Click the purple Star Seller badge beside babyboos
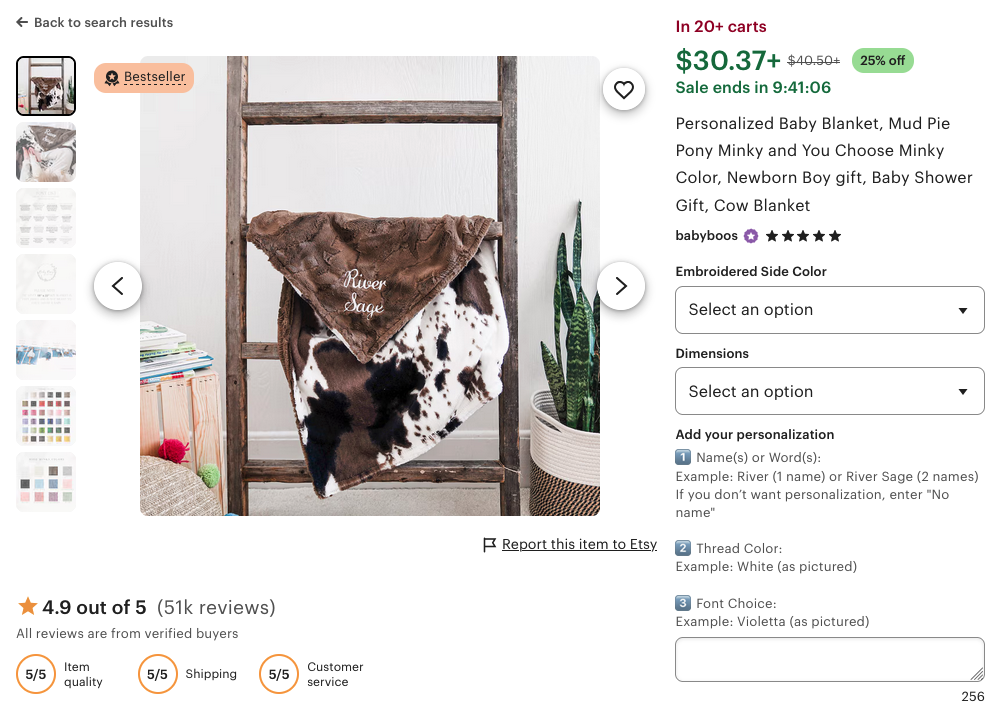 click(751, 235)
